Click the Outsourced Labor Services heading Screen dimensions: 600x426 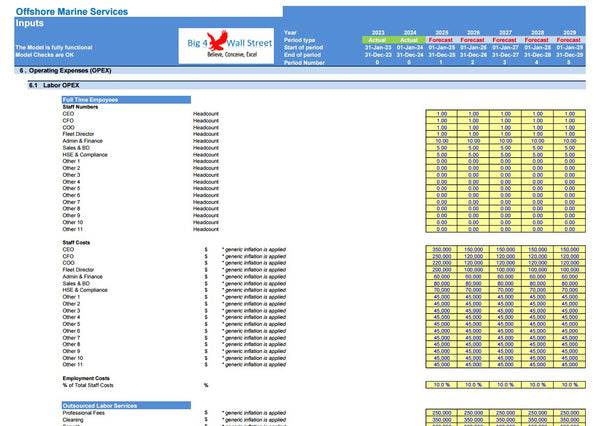tap(100, 403)
